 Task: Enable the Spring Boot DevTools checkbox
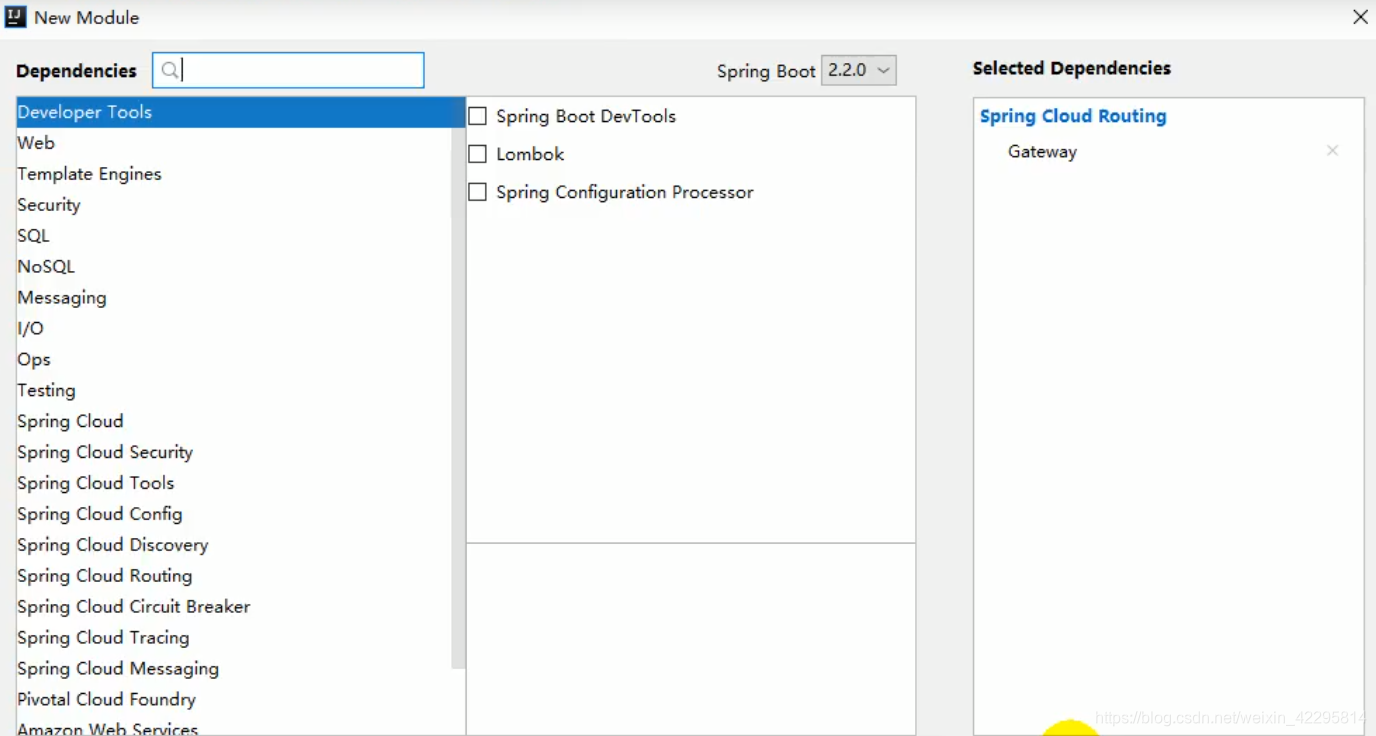478,116
